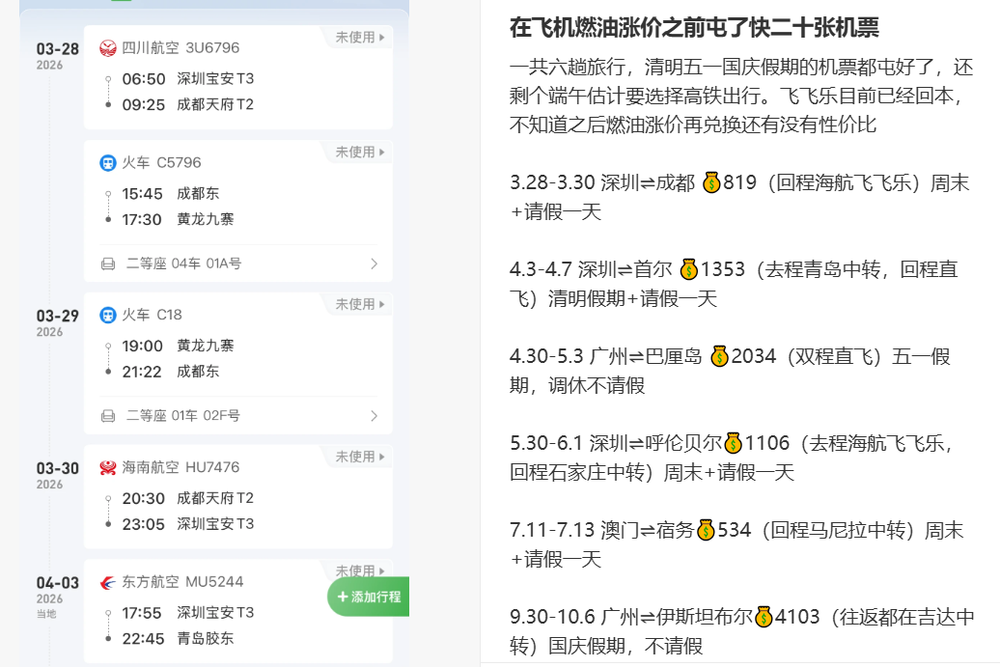Click the Hainan Airlines logo icon
The image size is (1000, 667).
click(x=108, y=467)
